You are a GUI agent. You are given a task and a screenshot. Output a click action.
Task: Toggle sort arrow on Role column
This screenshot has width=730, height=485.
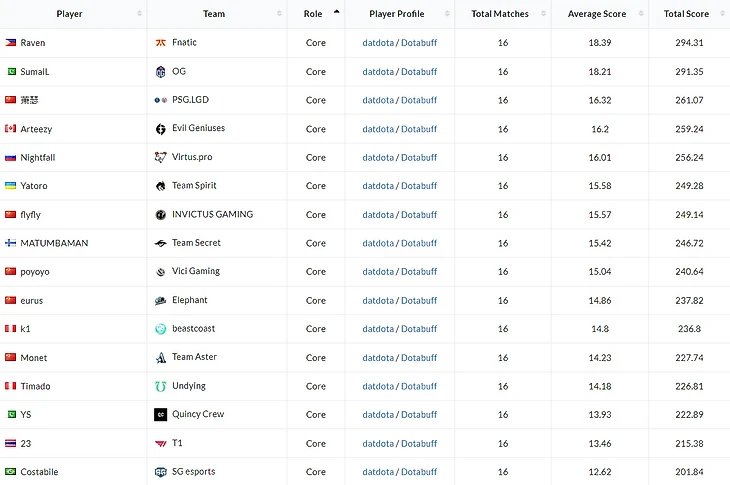[336, 13]
